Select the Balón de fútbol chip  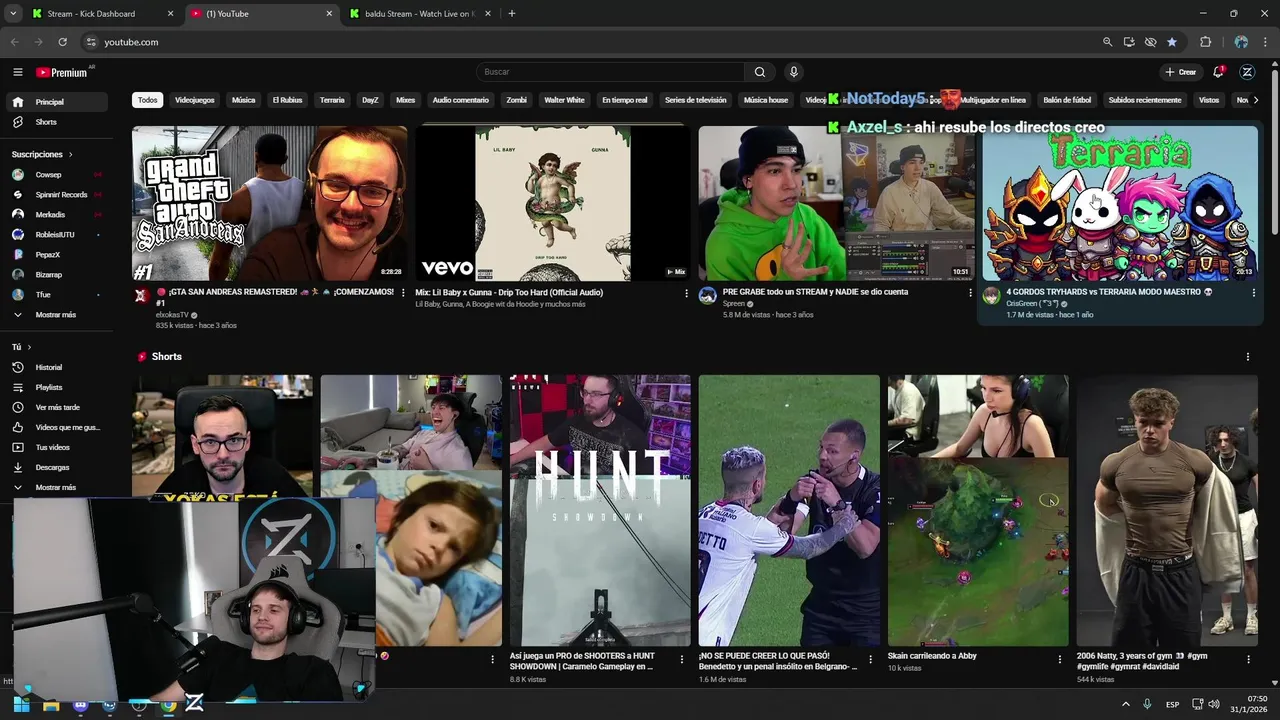(x=1067, y=100)
